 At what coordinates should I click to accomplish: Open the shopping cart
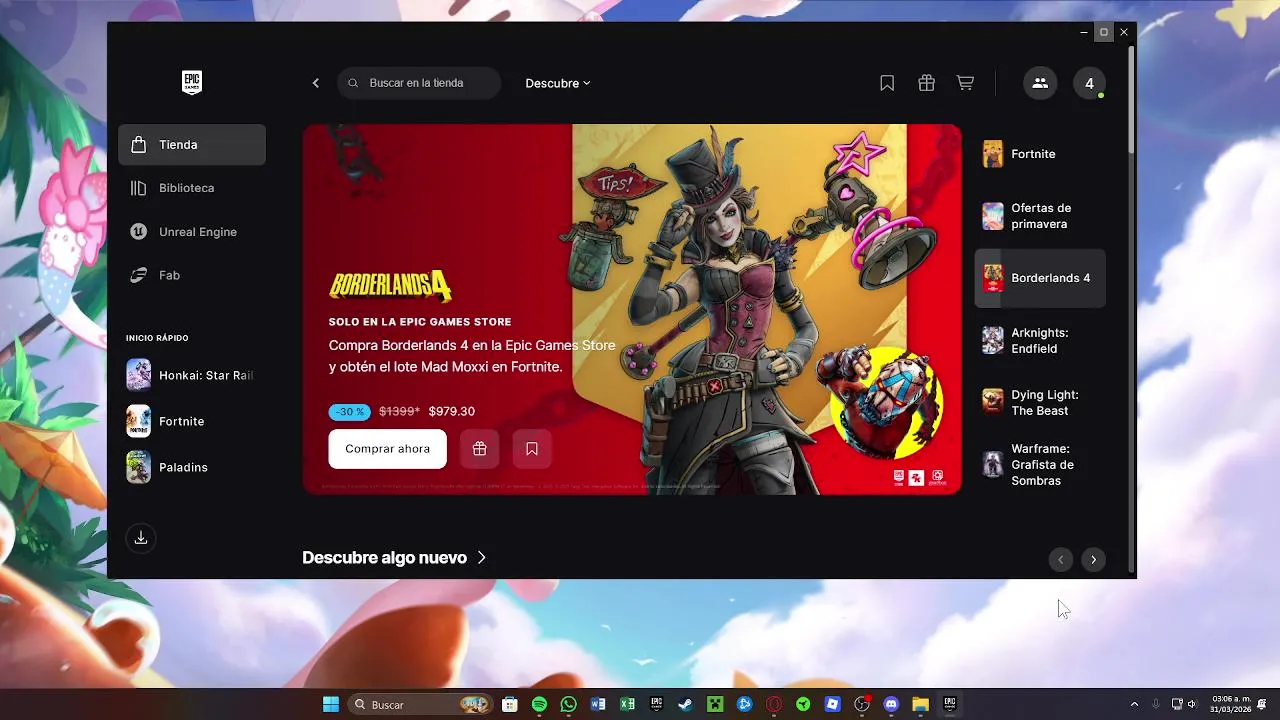click(965, 83)
